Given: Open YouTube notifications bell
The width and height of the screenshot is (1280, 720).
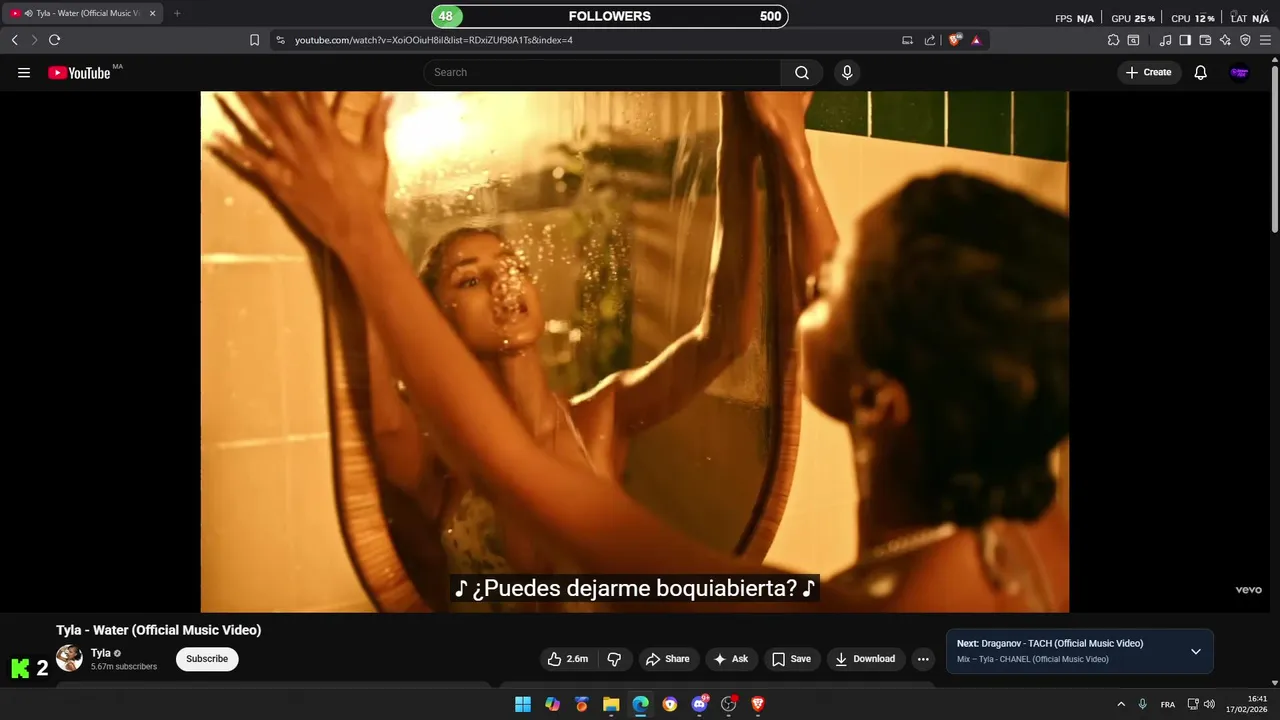Looking at the screenshot, I should tap(1201, 72).
